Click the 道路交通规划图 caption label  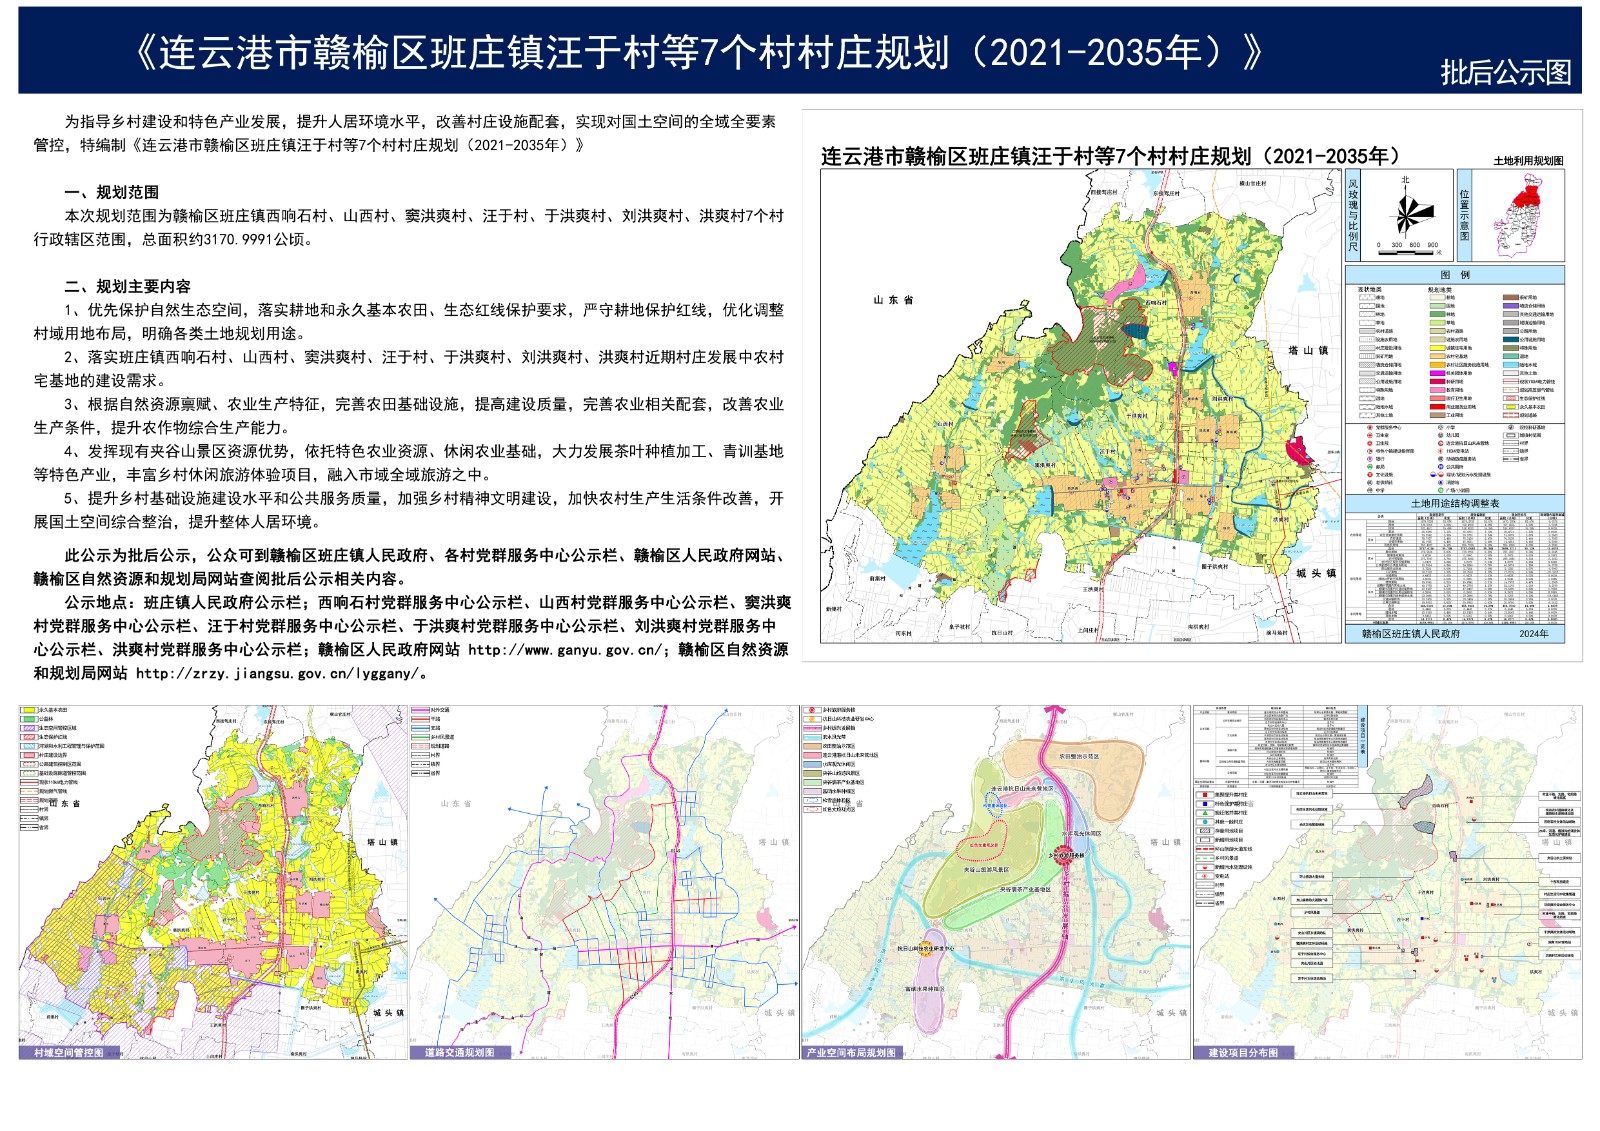point(459,1052)
